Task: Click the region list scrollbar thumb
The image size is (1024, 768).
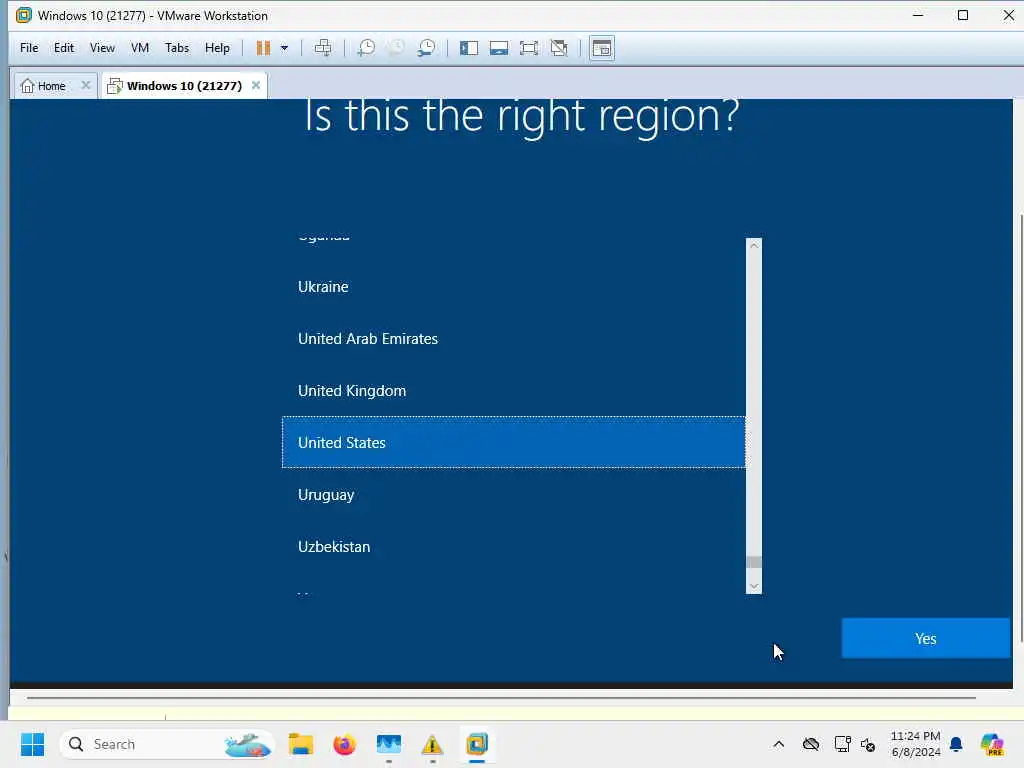Action: 754,562
